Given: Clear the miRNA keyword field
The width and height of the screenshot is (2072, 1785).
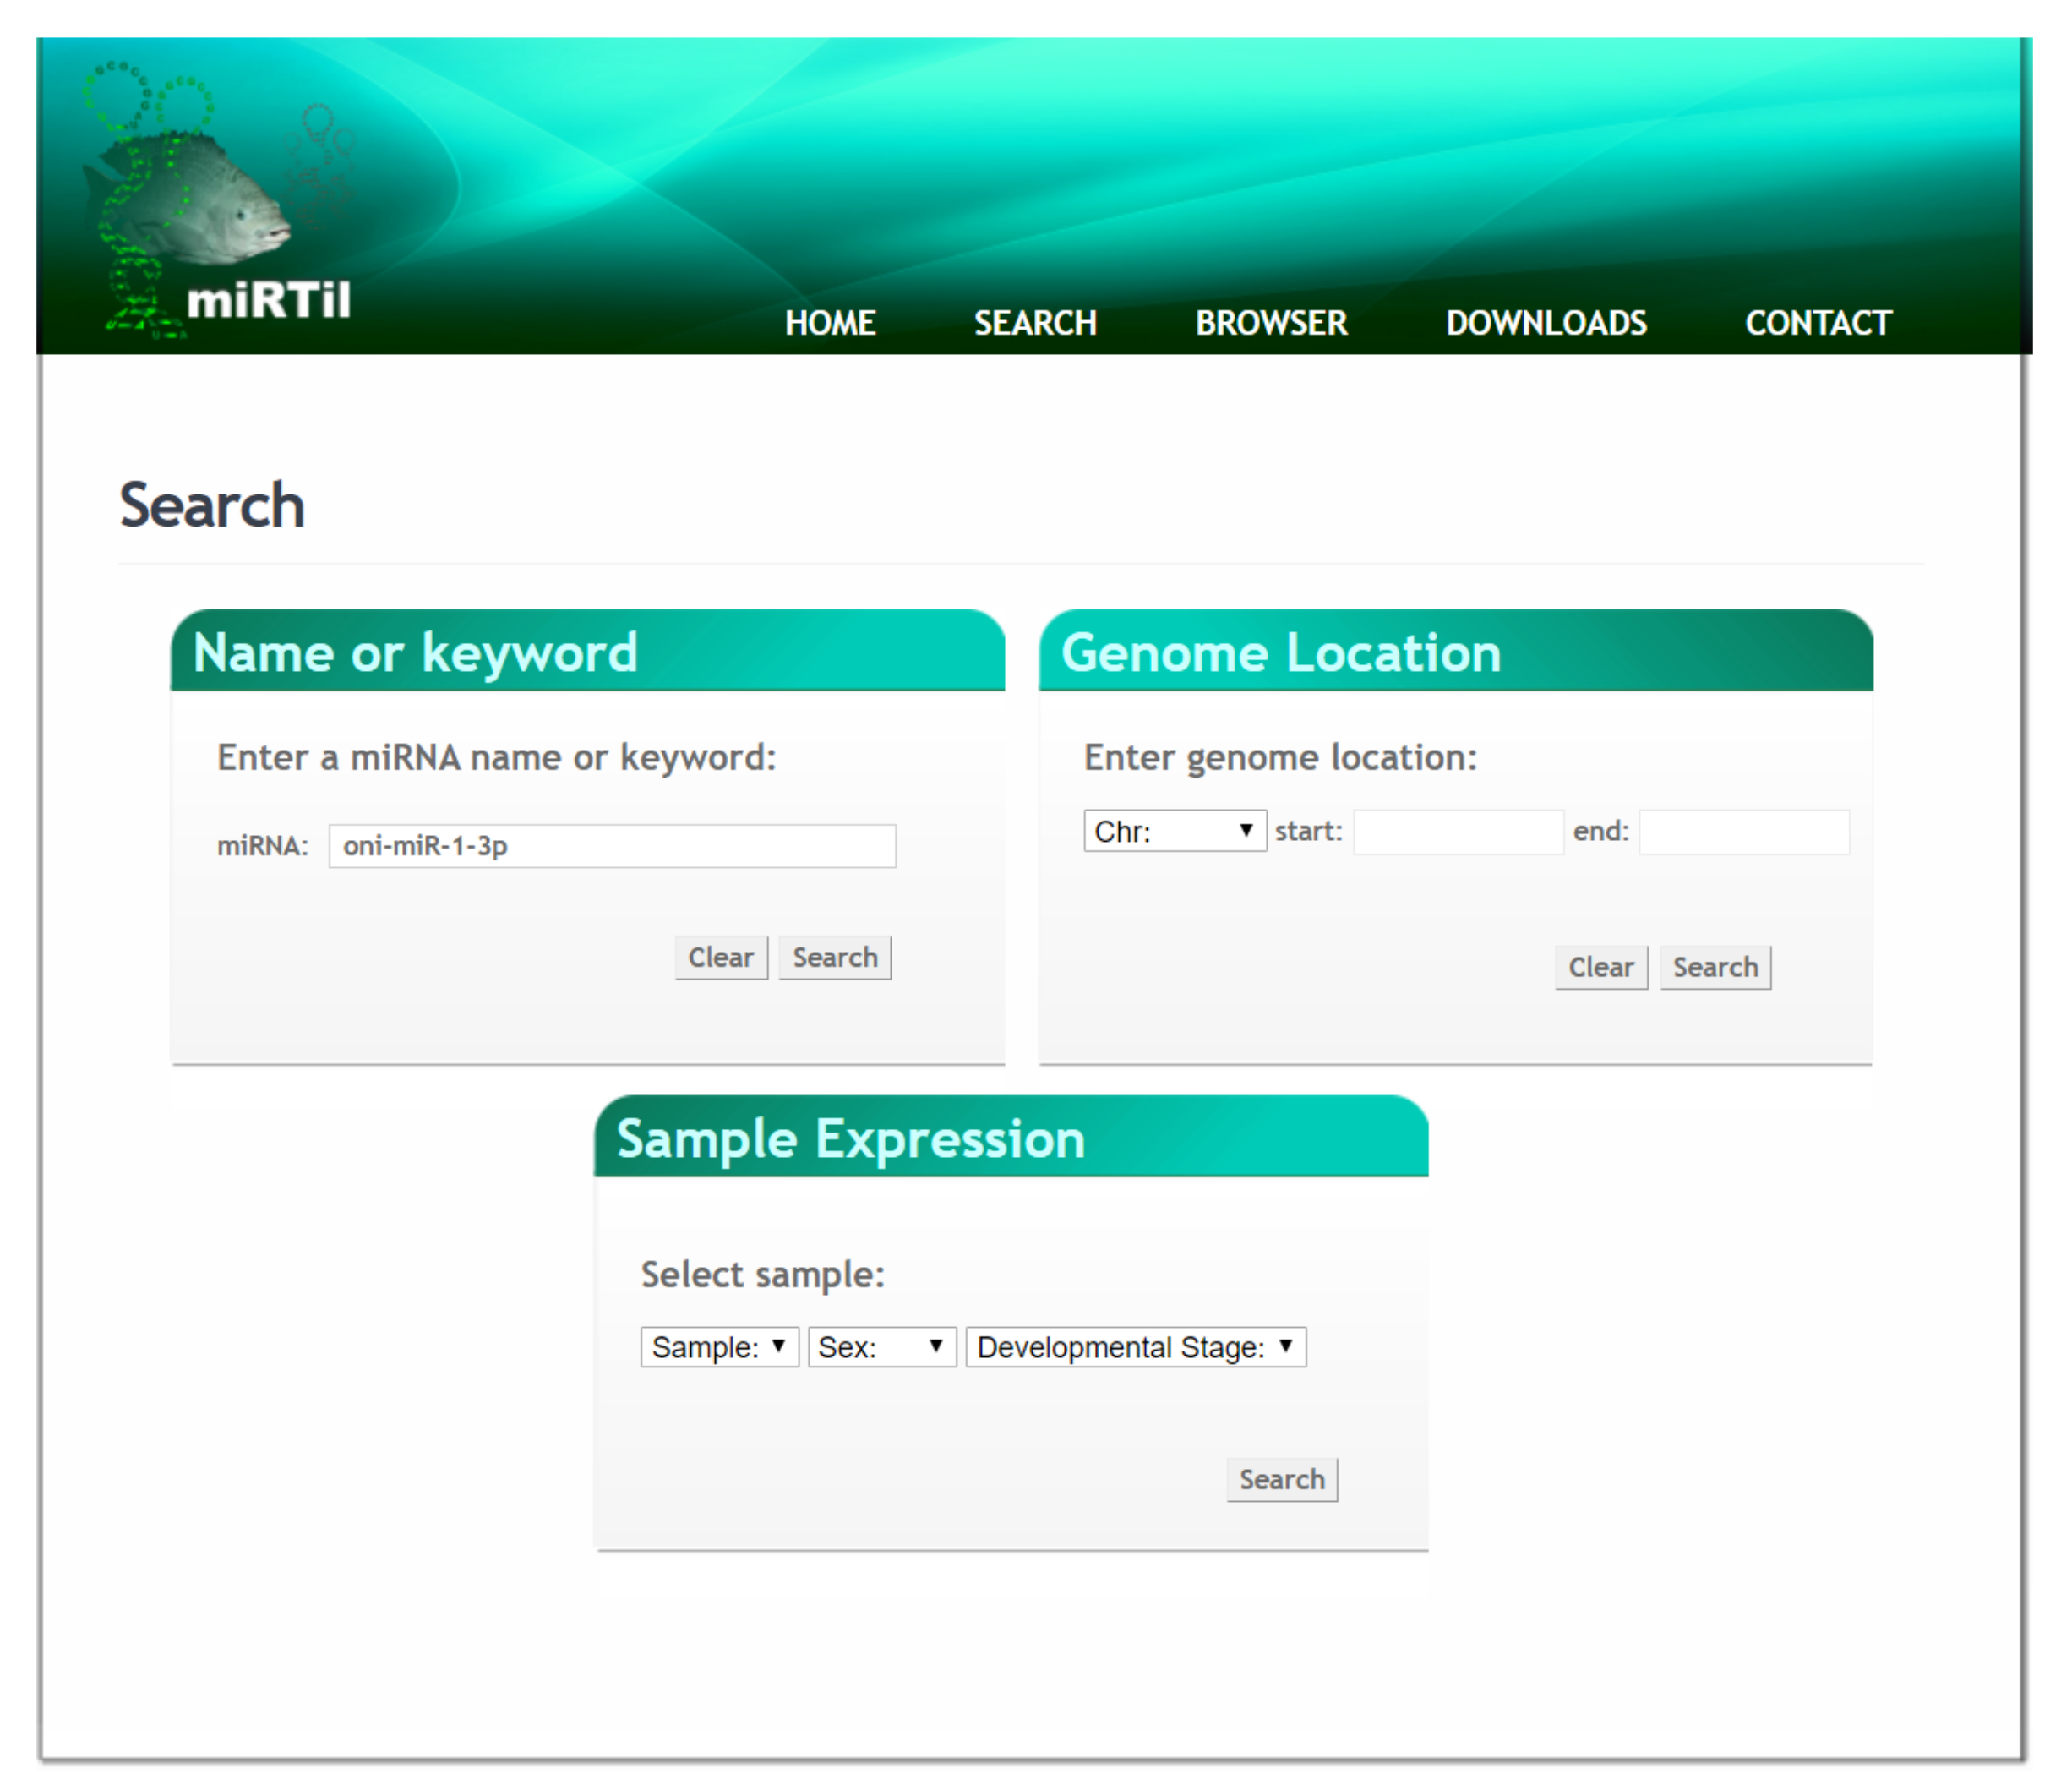Looking at the screenshot, I should (720, 957).
